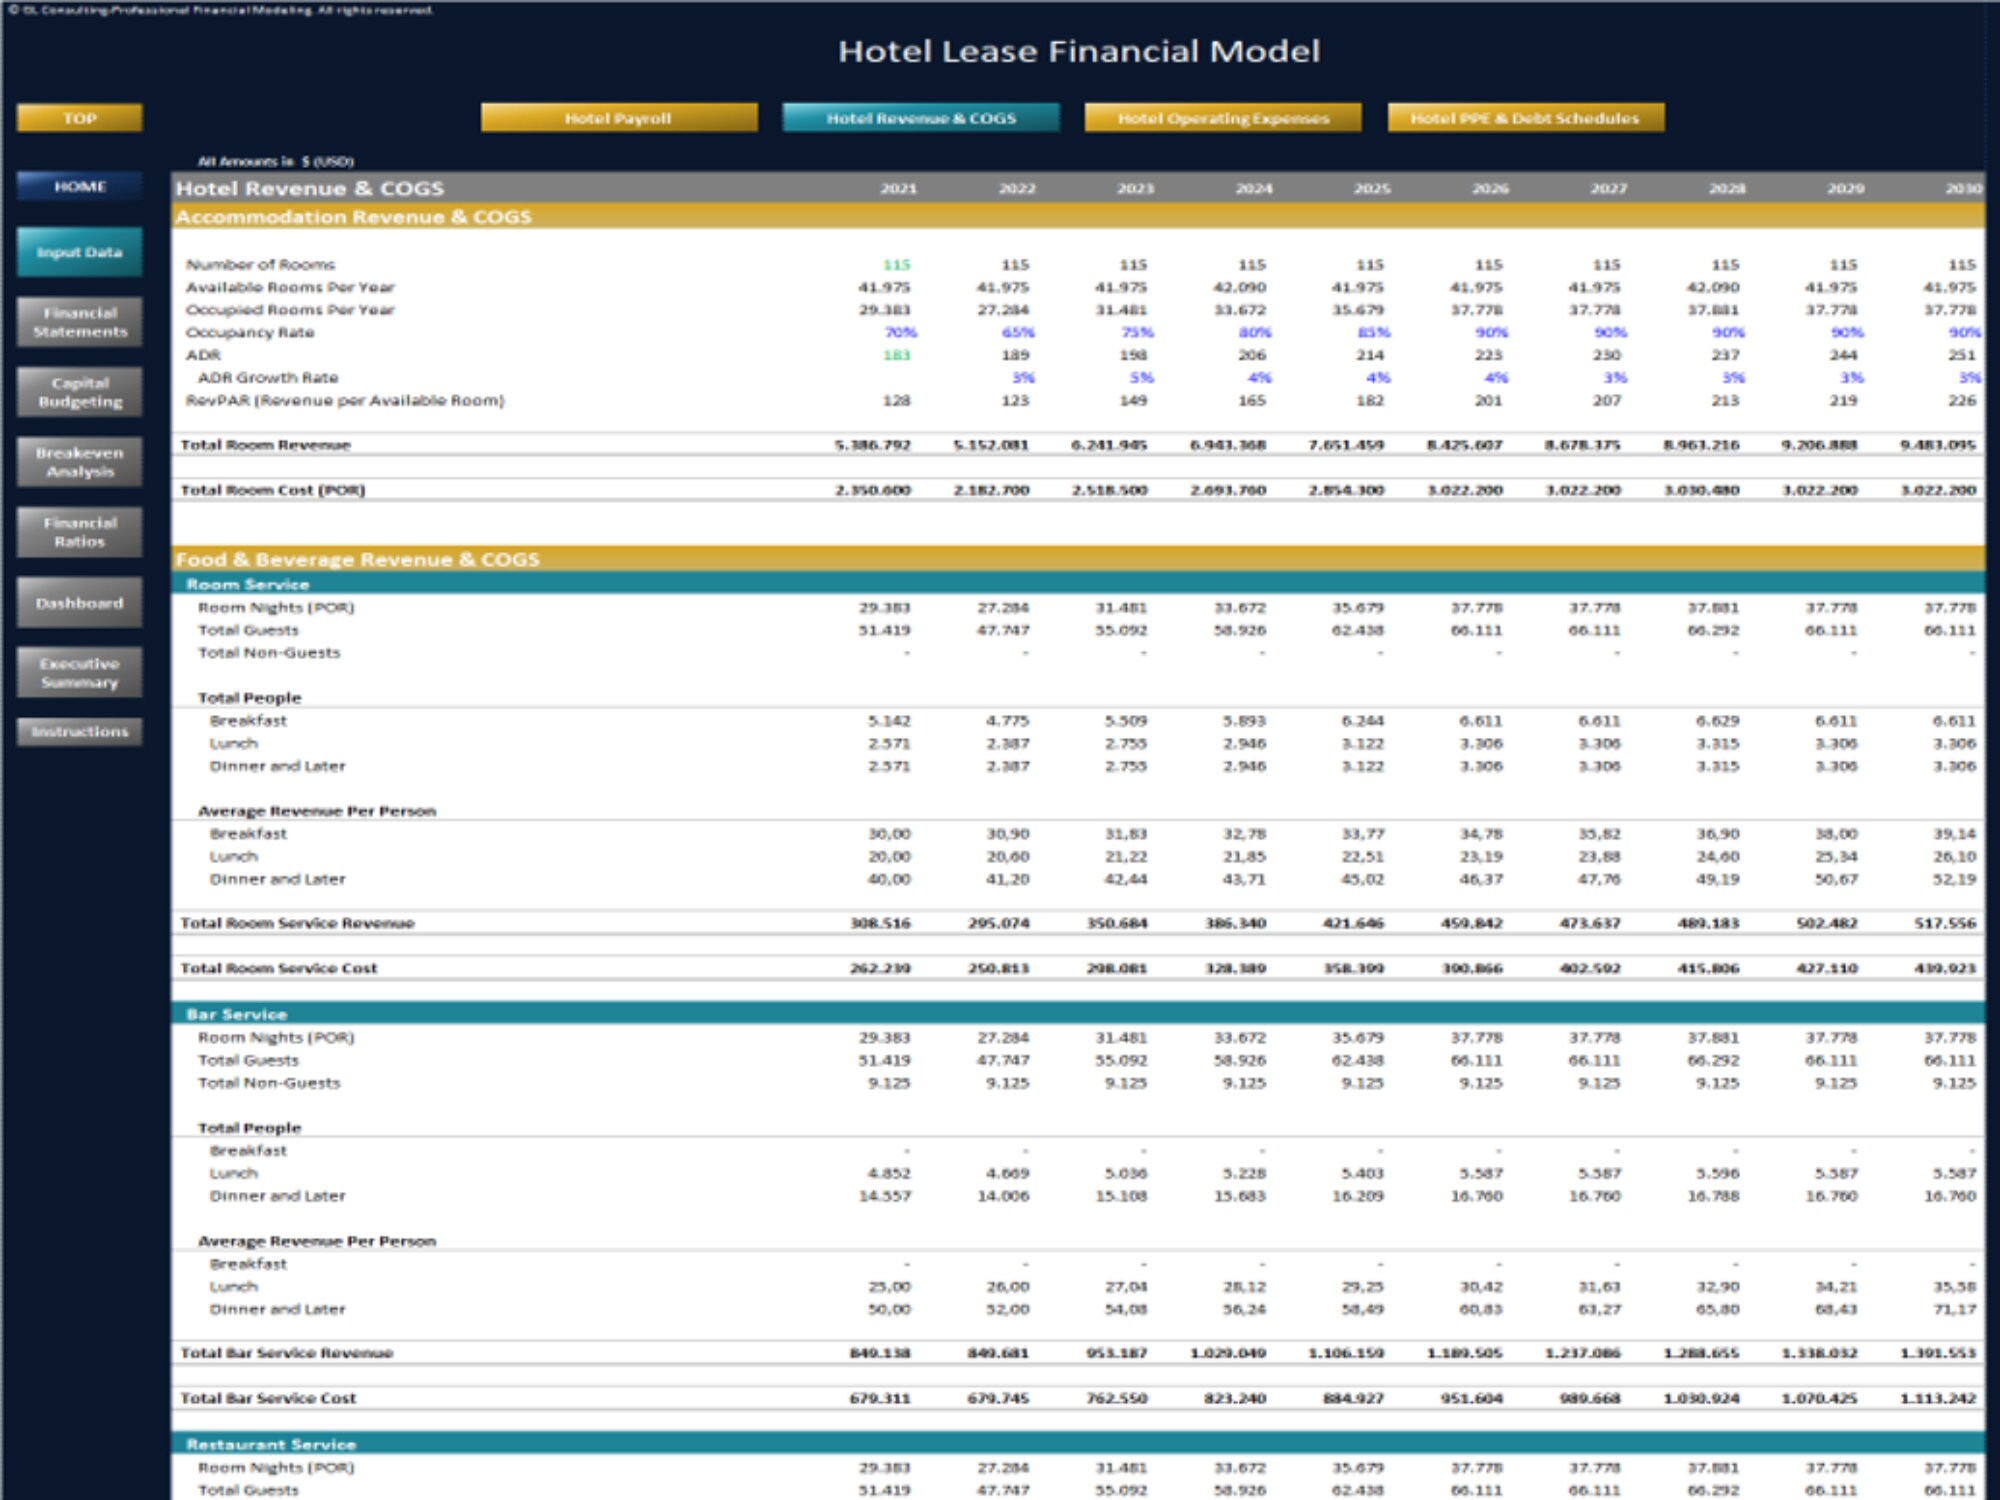Click the Bar Service section header
This screenshot has width=2000, height=1500.
click(350, 1013)
